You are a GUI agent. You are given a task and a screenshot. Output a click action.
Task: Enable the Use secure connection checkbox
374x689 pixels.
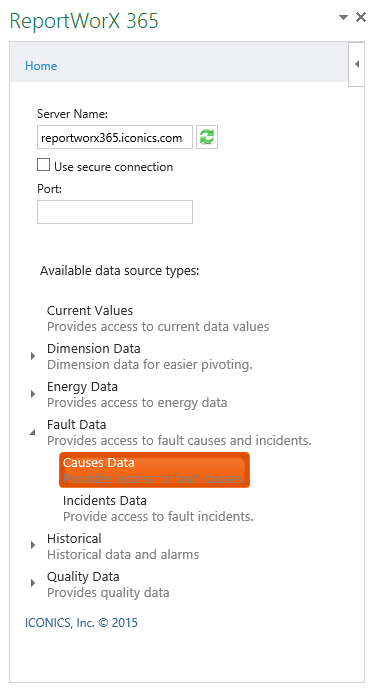[x=44, y=165]
